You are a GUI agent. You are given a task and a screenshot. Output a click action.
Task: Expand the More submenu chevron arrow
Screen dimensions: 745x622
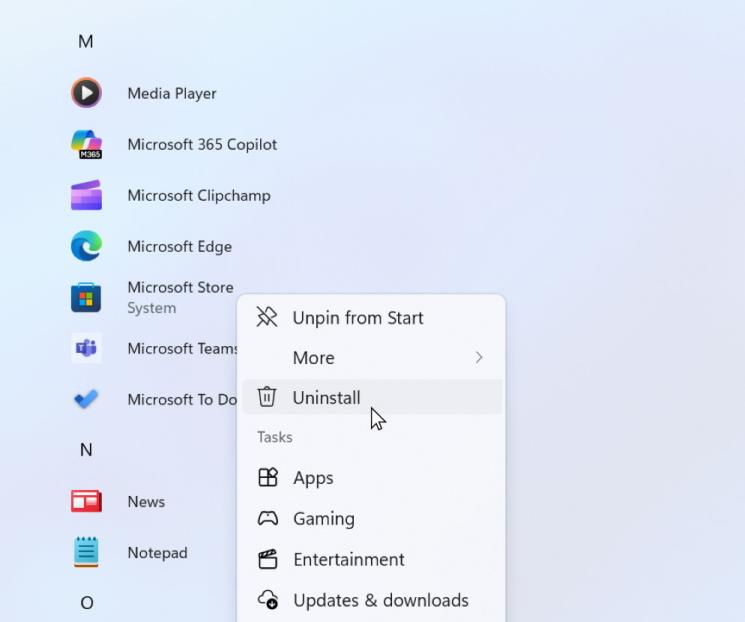(x=478, y=357)
